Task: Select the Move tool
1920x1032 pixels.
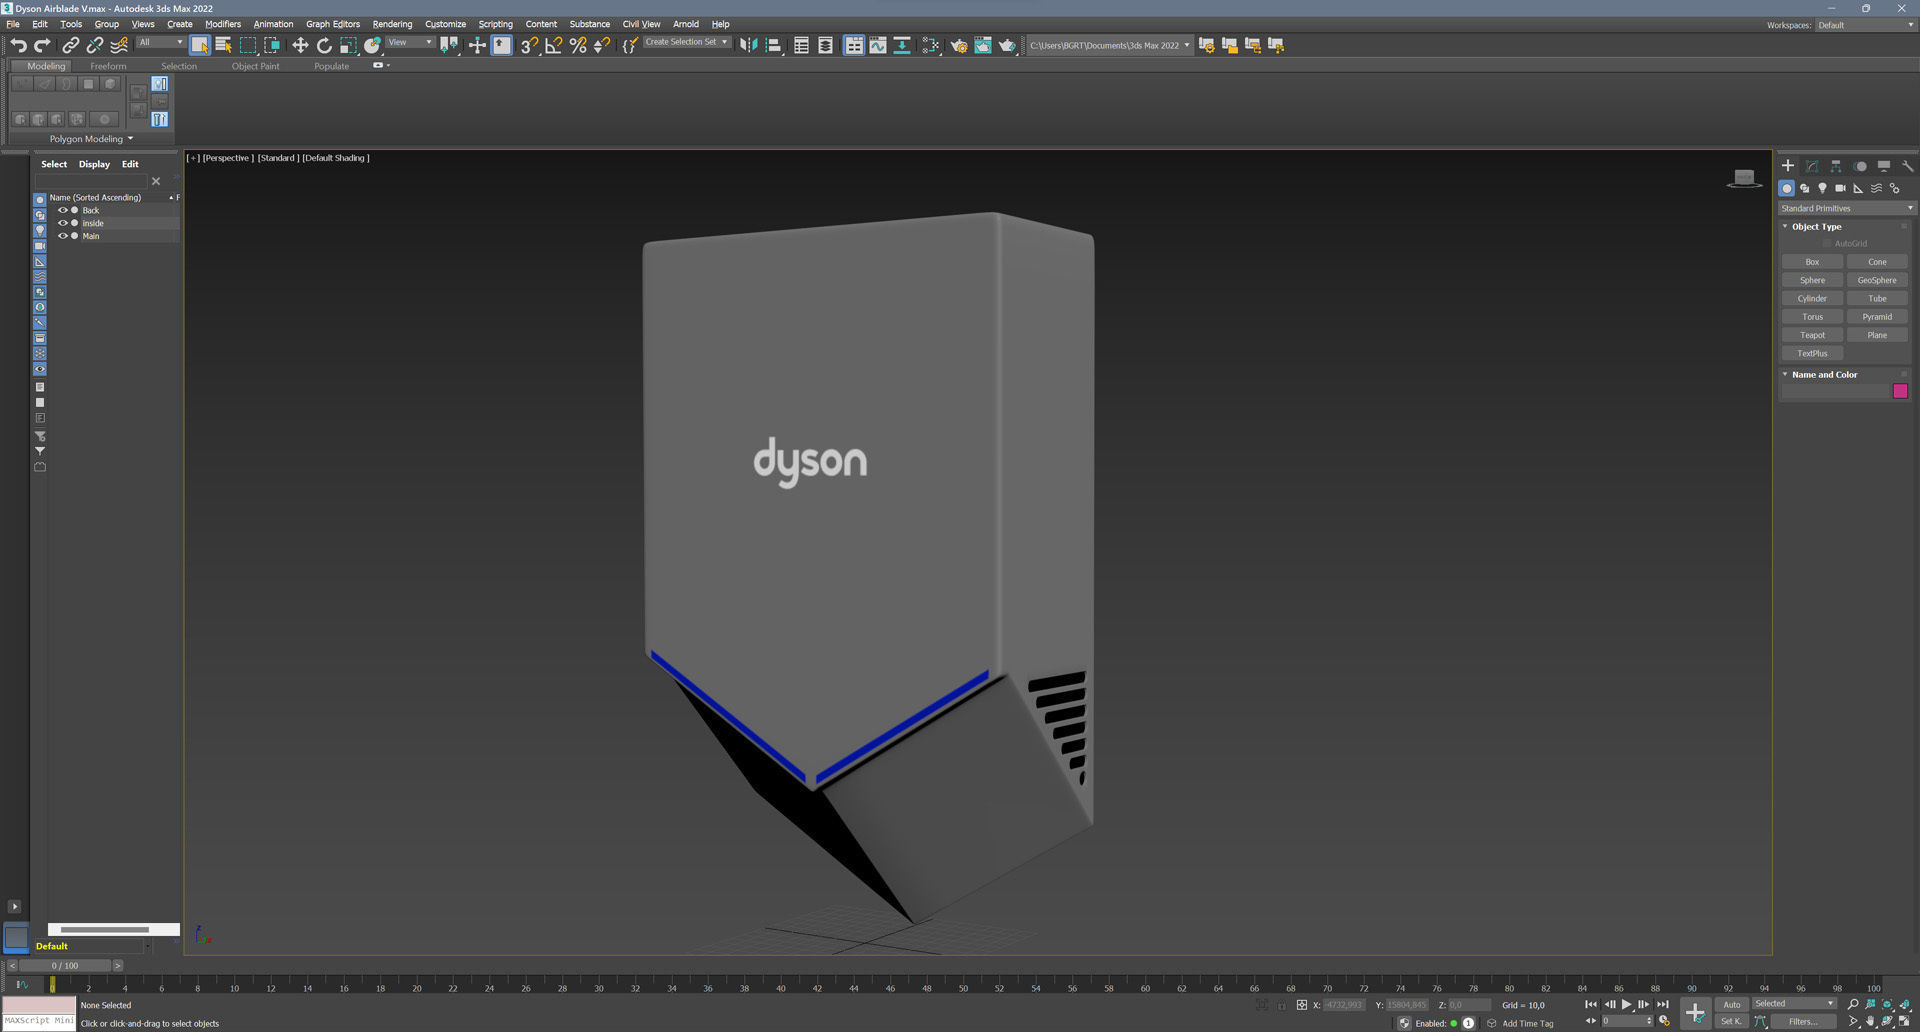Action: point(299,45)
